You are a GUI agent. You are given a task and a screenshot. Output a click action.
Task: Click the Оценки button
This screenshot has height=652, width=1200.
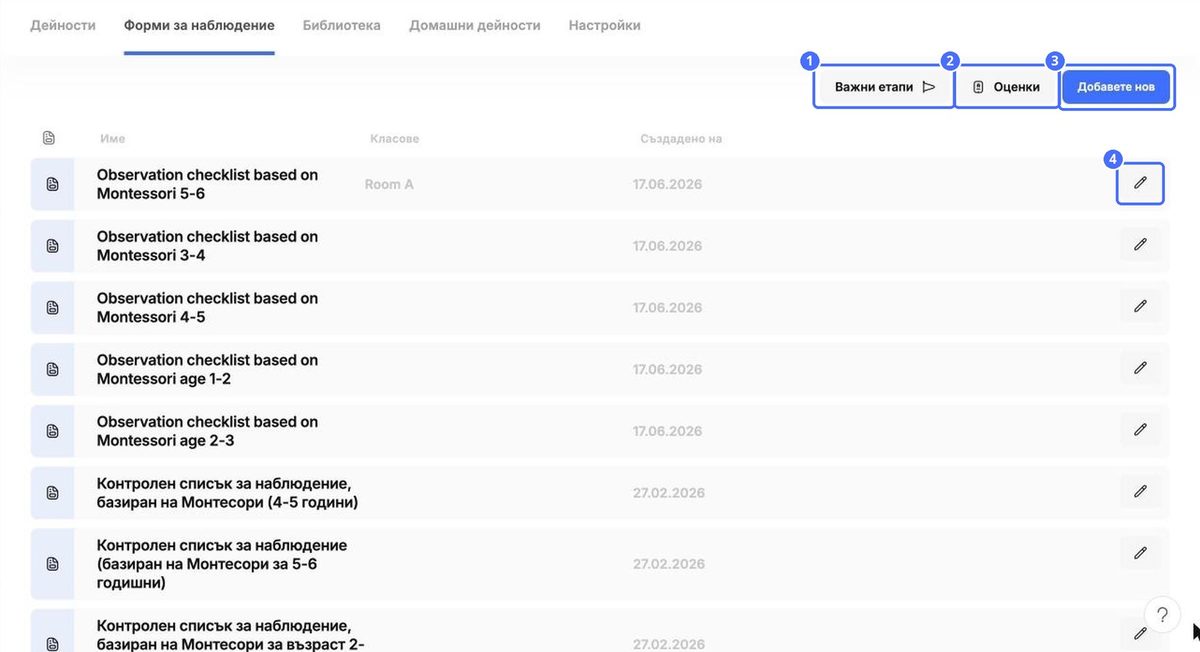tap(1007, 87)
